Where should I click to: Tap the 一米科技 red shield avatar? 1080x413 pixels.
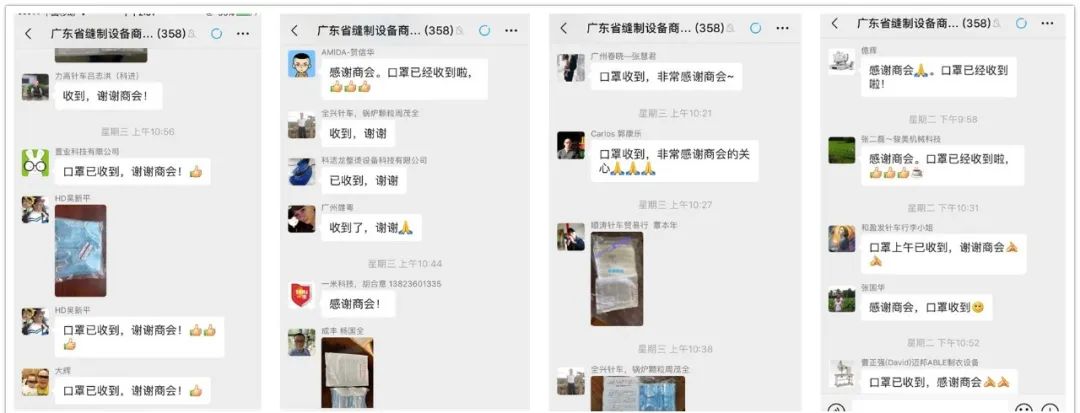(301, 295)
